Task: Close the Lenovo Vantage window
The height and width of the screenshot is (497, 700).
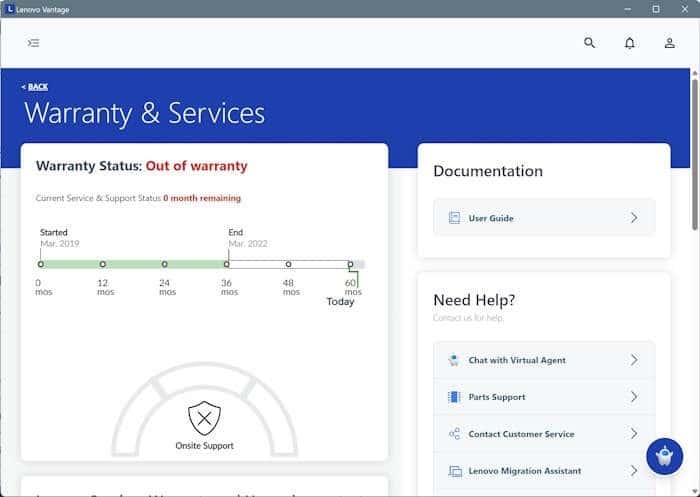Action: click(x=684, y=9)
